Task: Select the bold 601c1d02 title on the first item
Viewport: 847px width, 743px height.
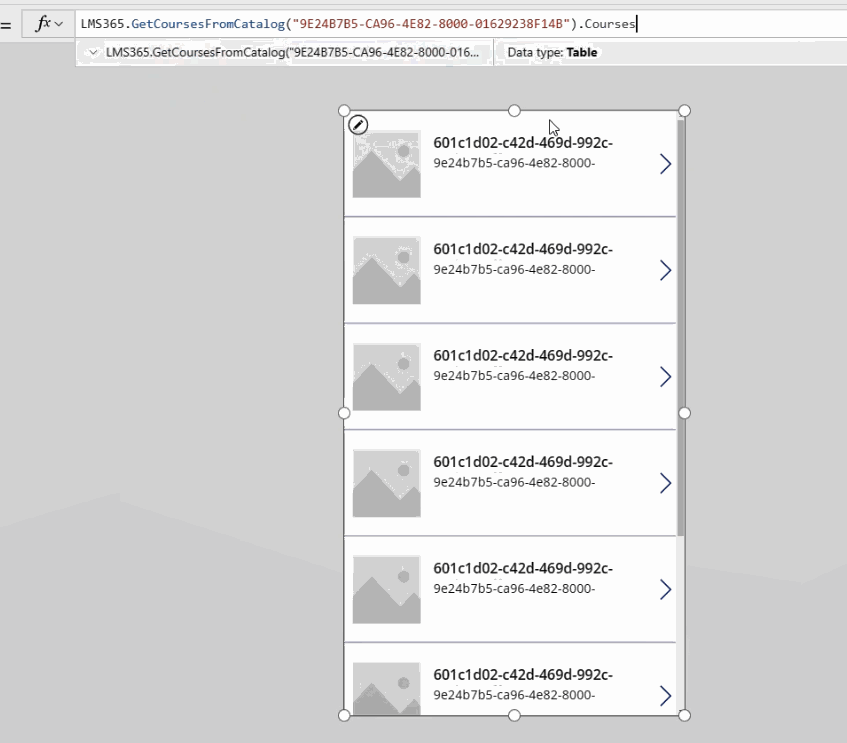Action: 525,143
